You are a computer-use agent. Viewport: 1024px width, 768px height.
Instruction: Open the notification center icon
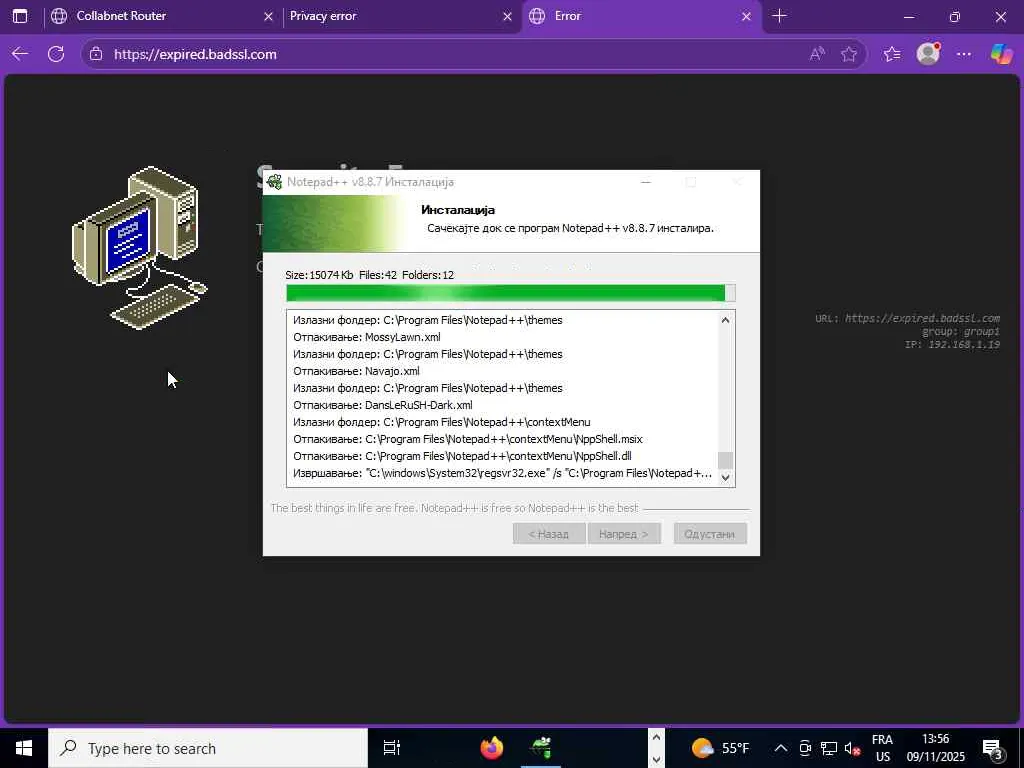[992, 748]
